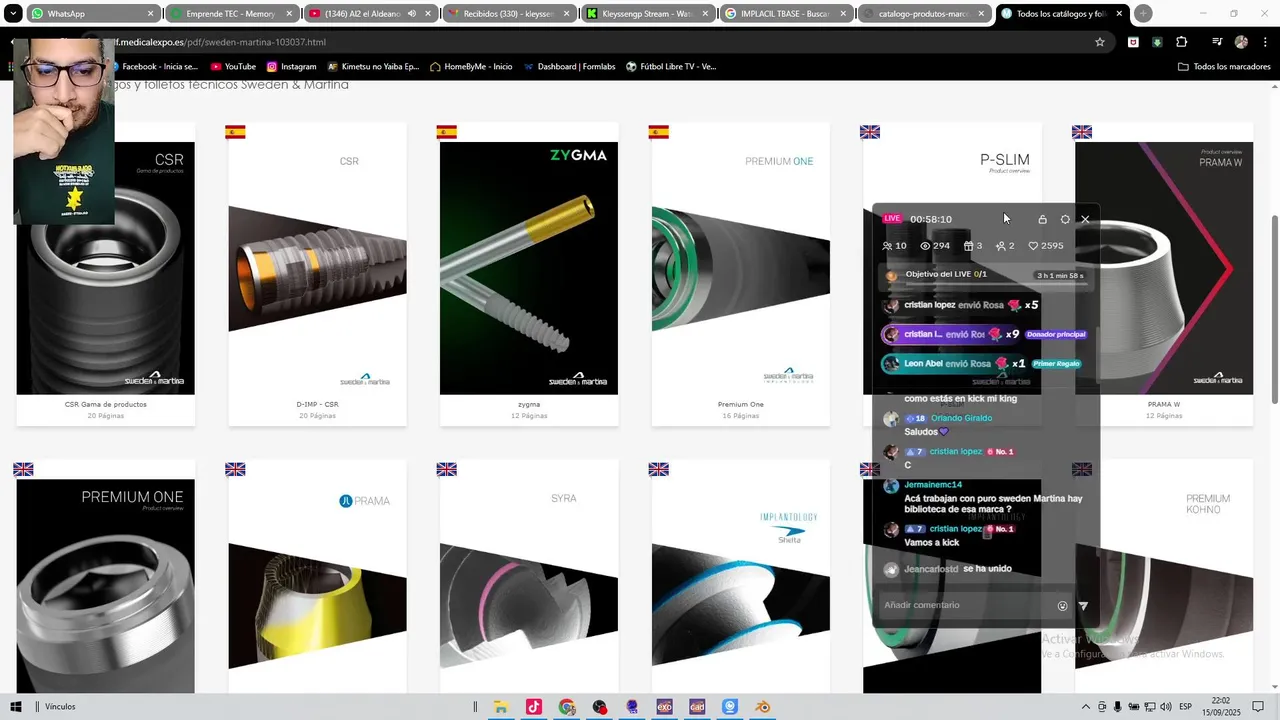Open the Zygma catalog thumbnail
Viewport: 1280px width, 720px height.
529,268
